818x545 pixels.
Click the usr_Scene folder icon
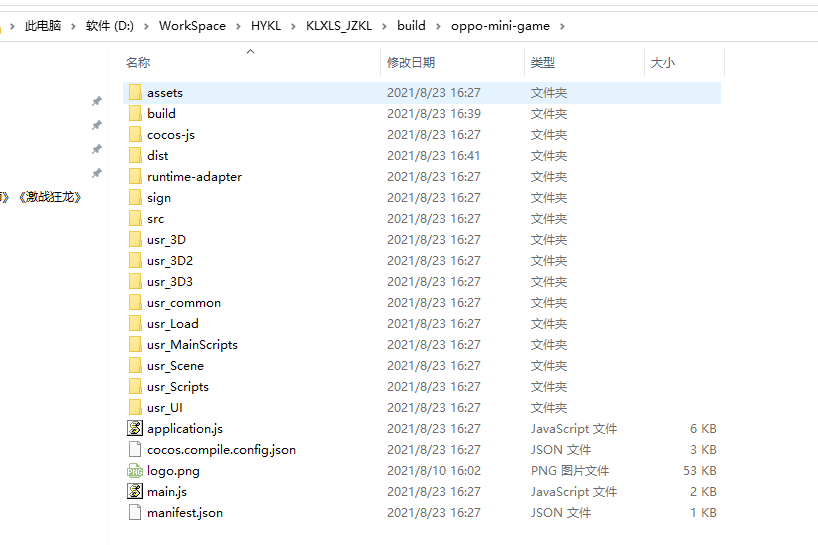pos(135,366)
